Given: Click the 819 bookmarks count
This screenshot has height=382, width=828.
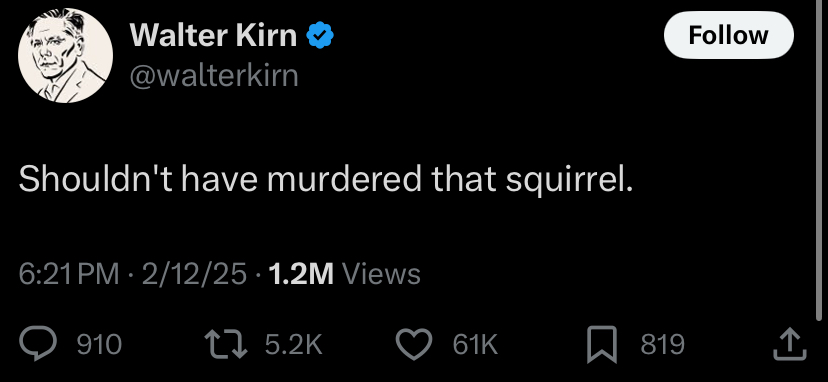Looking at the screenshot, I should (663, 344).
